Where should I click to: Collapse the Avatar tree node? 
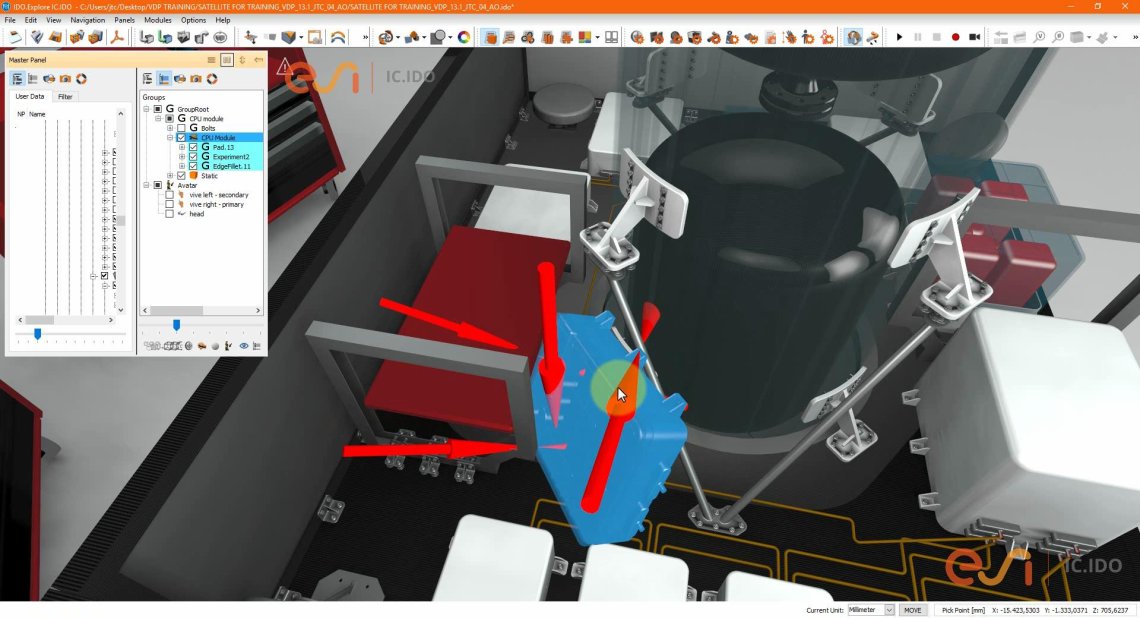[146, 185]
